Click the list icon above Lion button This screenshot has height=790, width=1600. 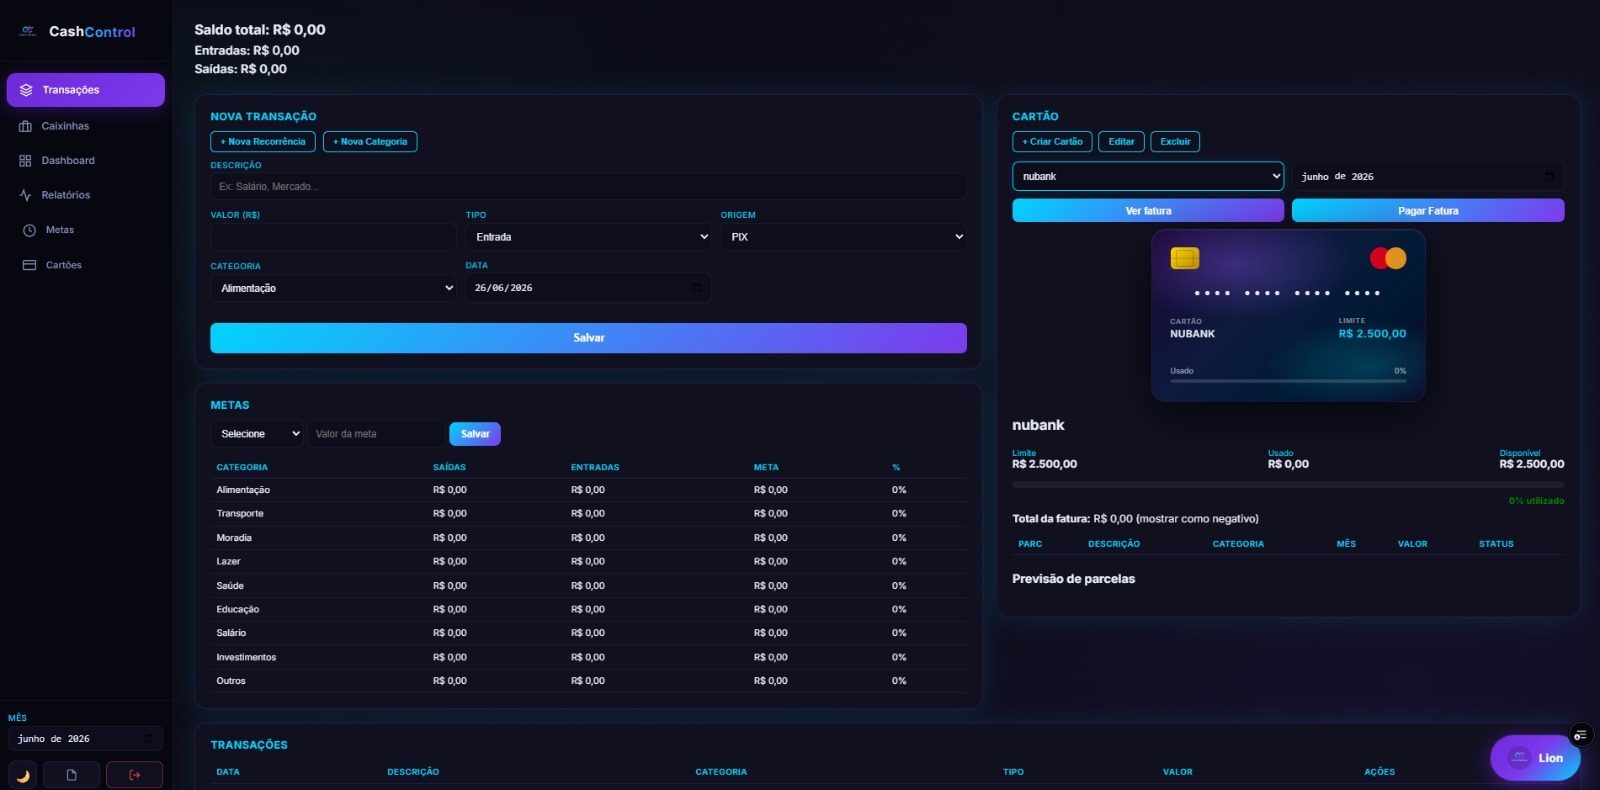coord(1580,735)
